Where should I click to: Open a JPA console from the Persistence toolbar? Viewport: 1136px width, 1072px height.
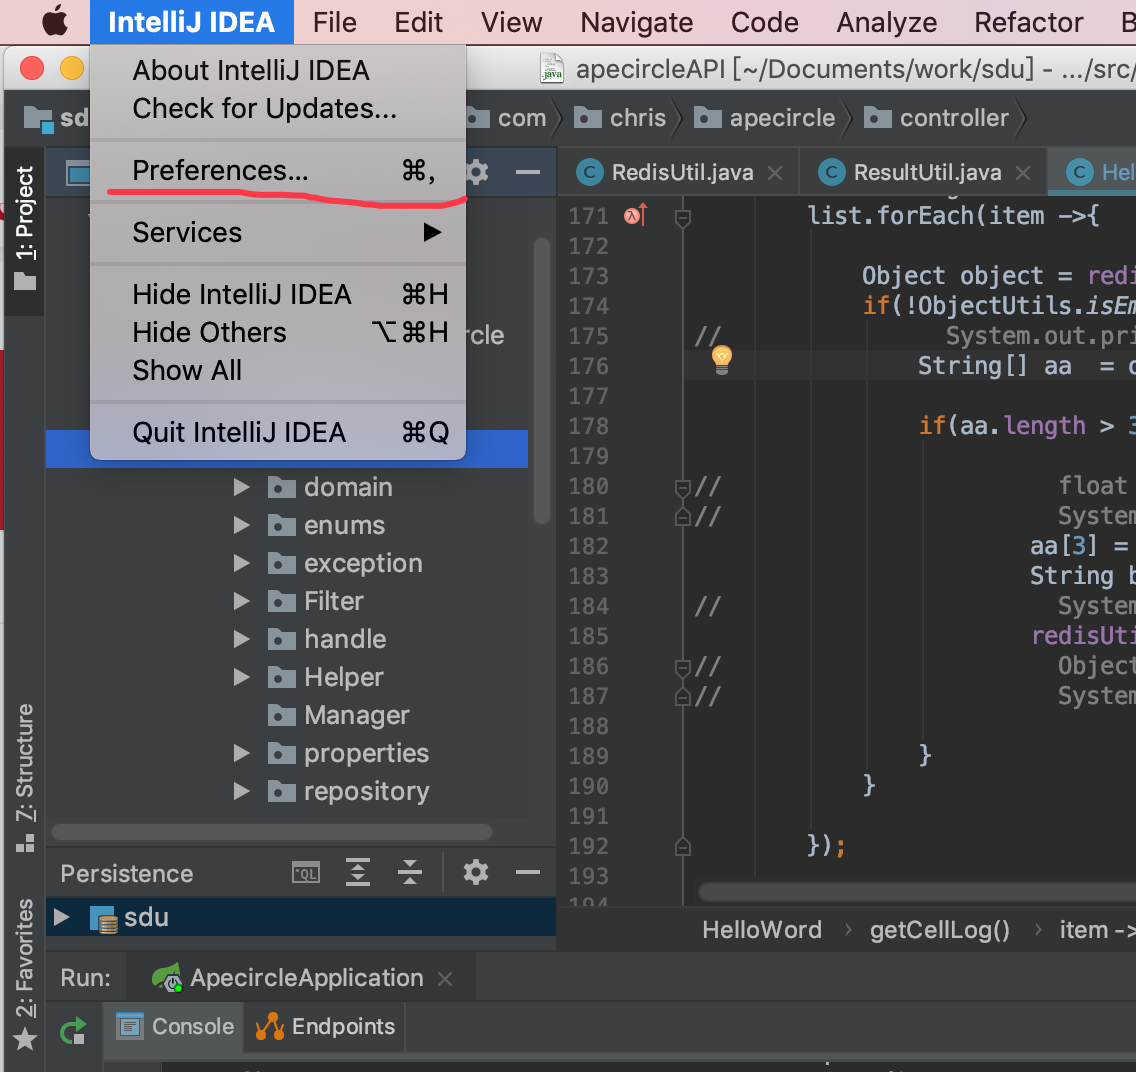tap(305, 873)
